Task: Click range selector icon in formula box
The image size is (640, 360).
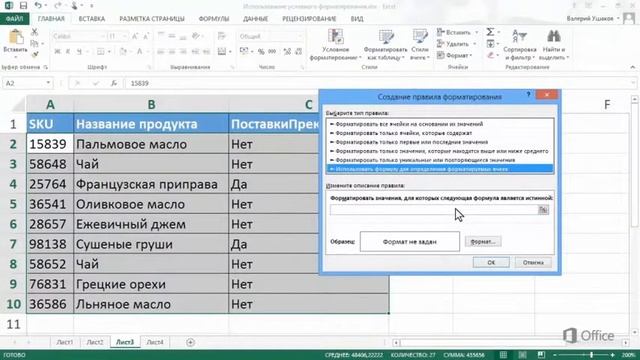Action: coord(543,210)
